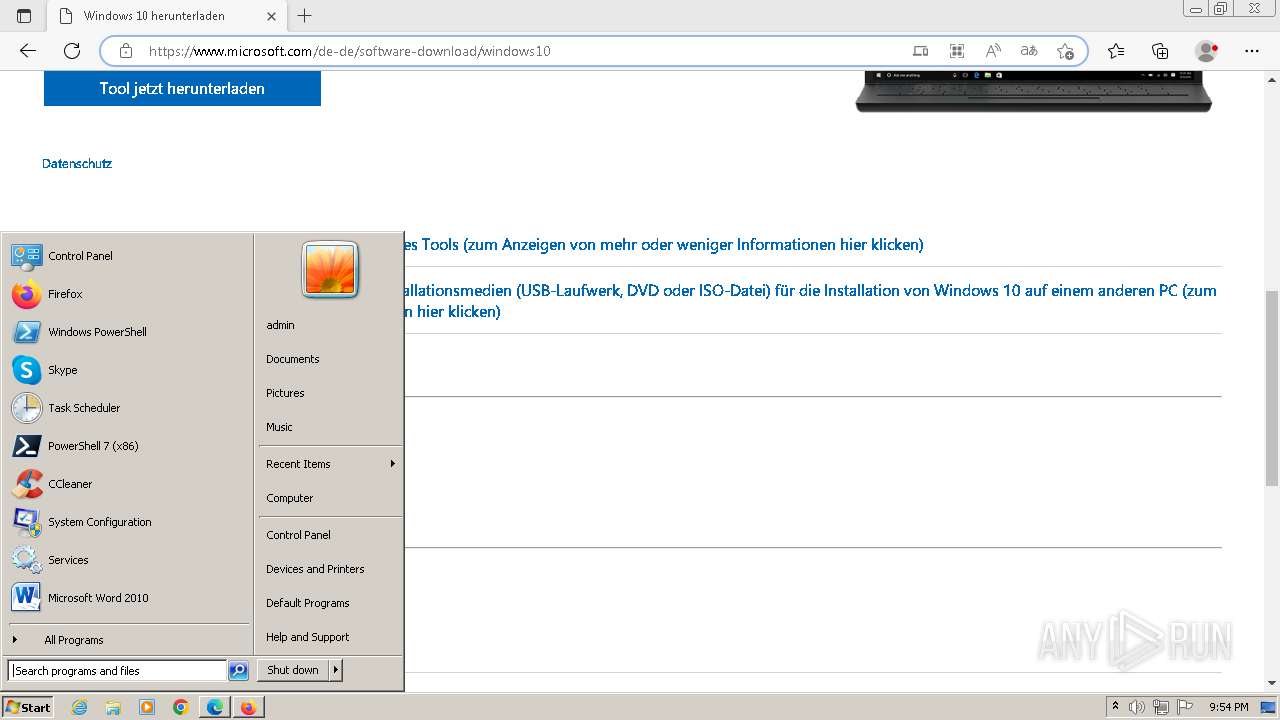Open Internet Explorer from taskbar
This screenshot has width=1280, height=720.
click(79, 707)
